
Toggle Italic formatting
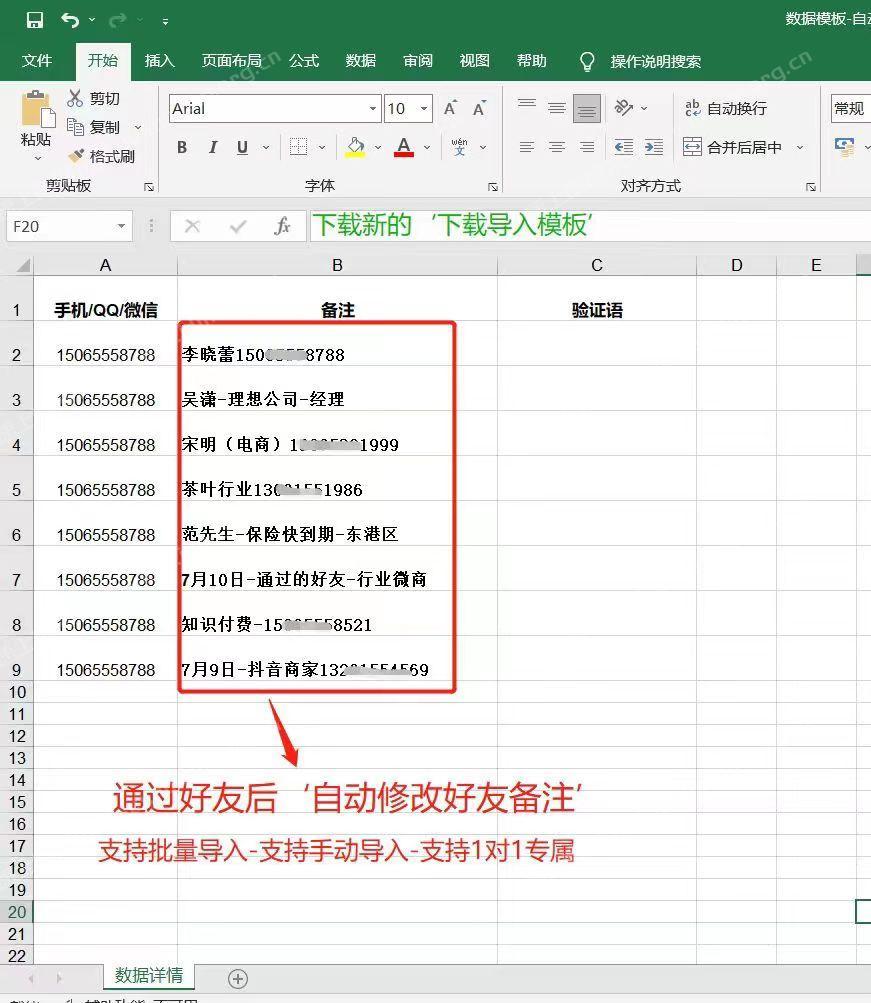[x=212, y=148]
